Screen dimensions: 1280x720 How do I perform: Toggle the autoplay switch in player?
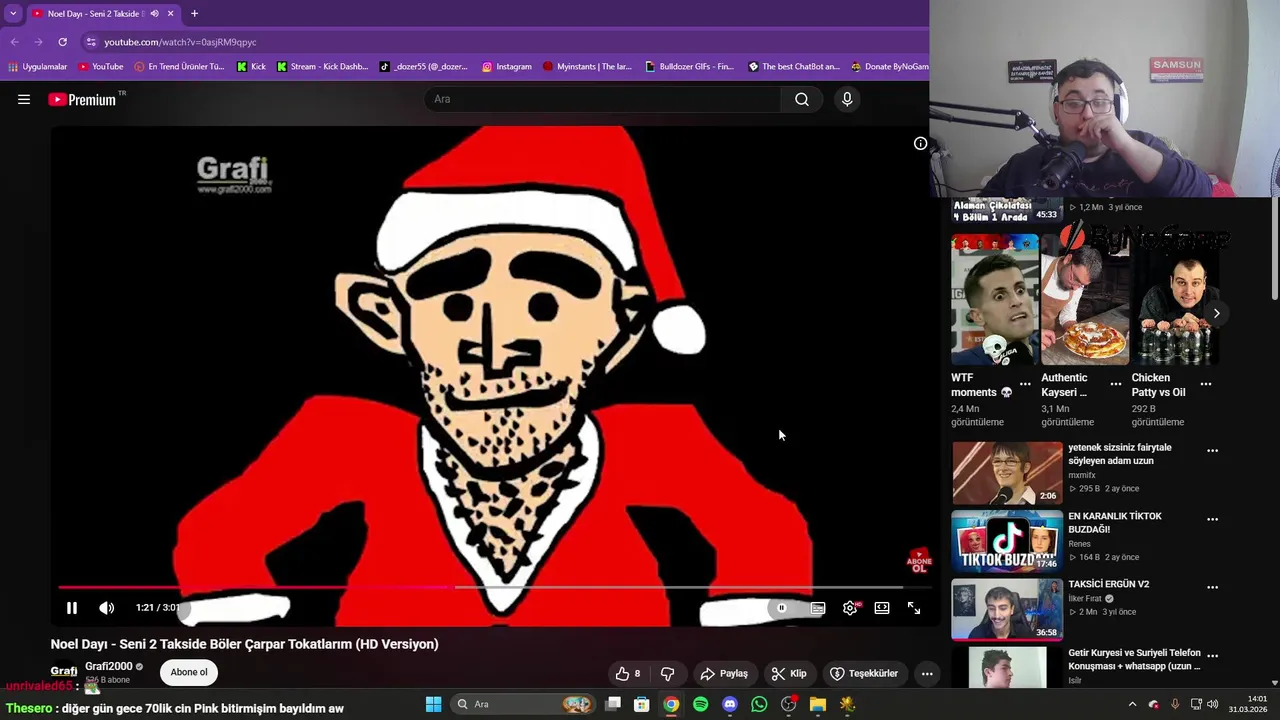coord(781,608)
